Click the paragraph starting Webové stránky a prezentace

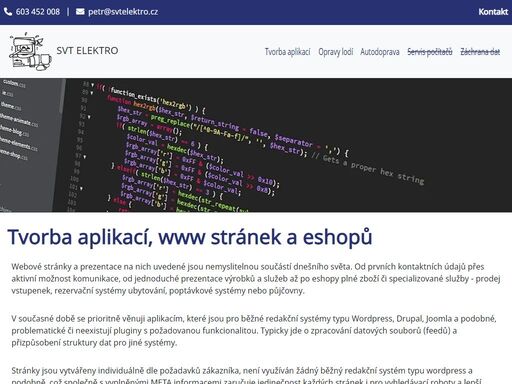click(256, 279)
